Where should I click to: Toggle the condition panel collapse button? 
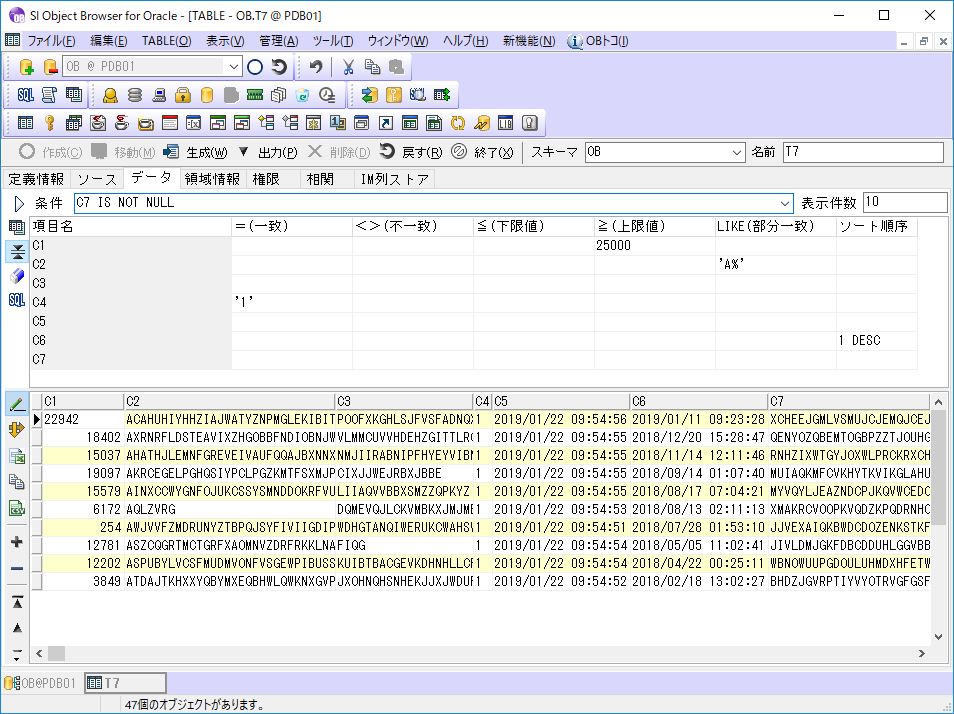tap(17, 251)
